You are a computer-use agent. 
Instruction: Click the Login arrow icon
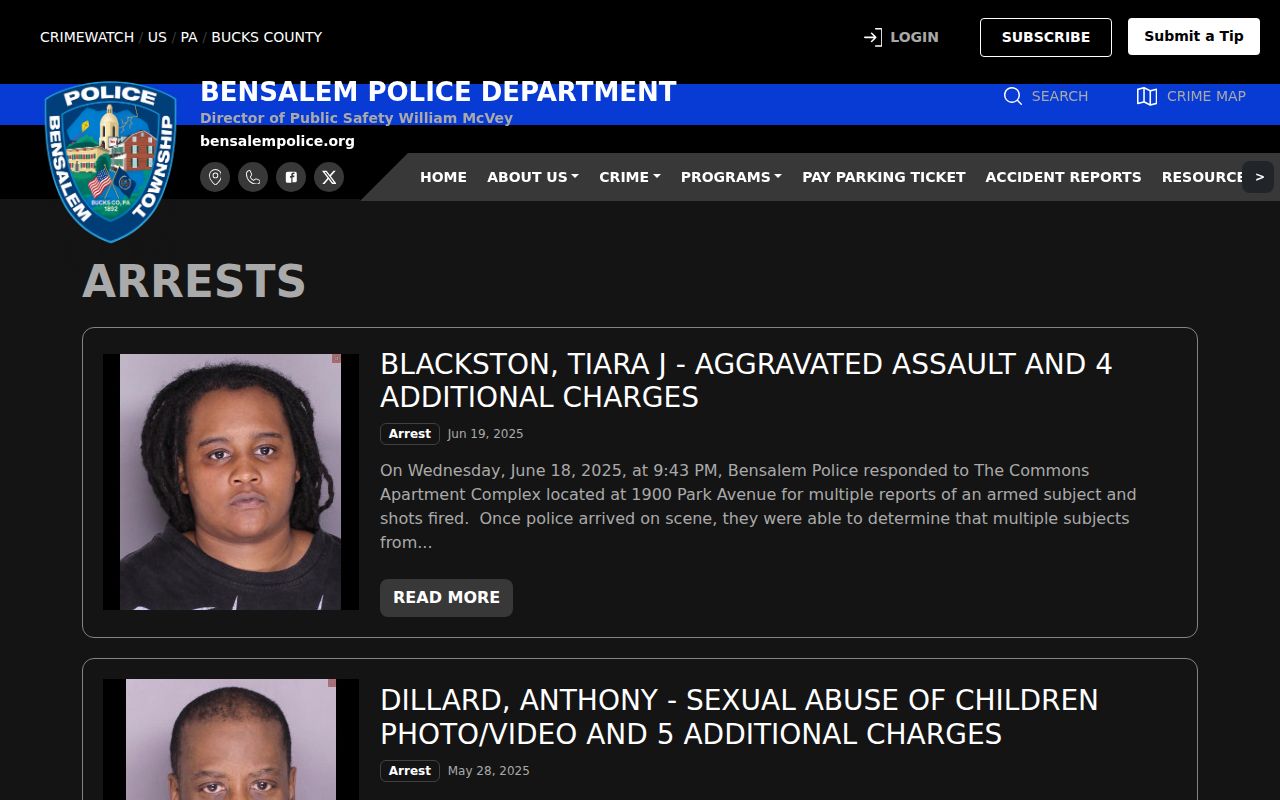[873, 37]
